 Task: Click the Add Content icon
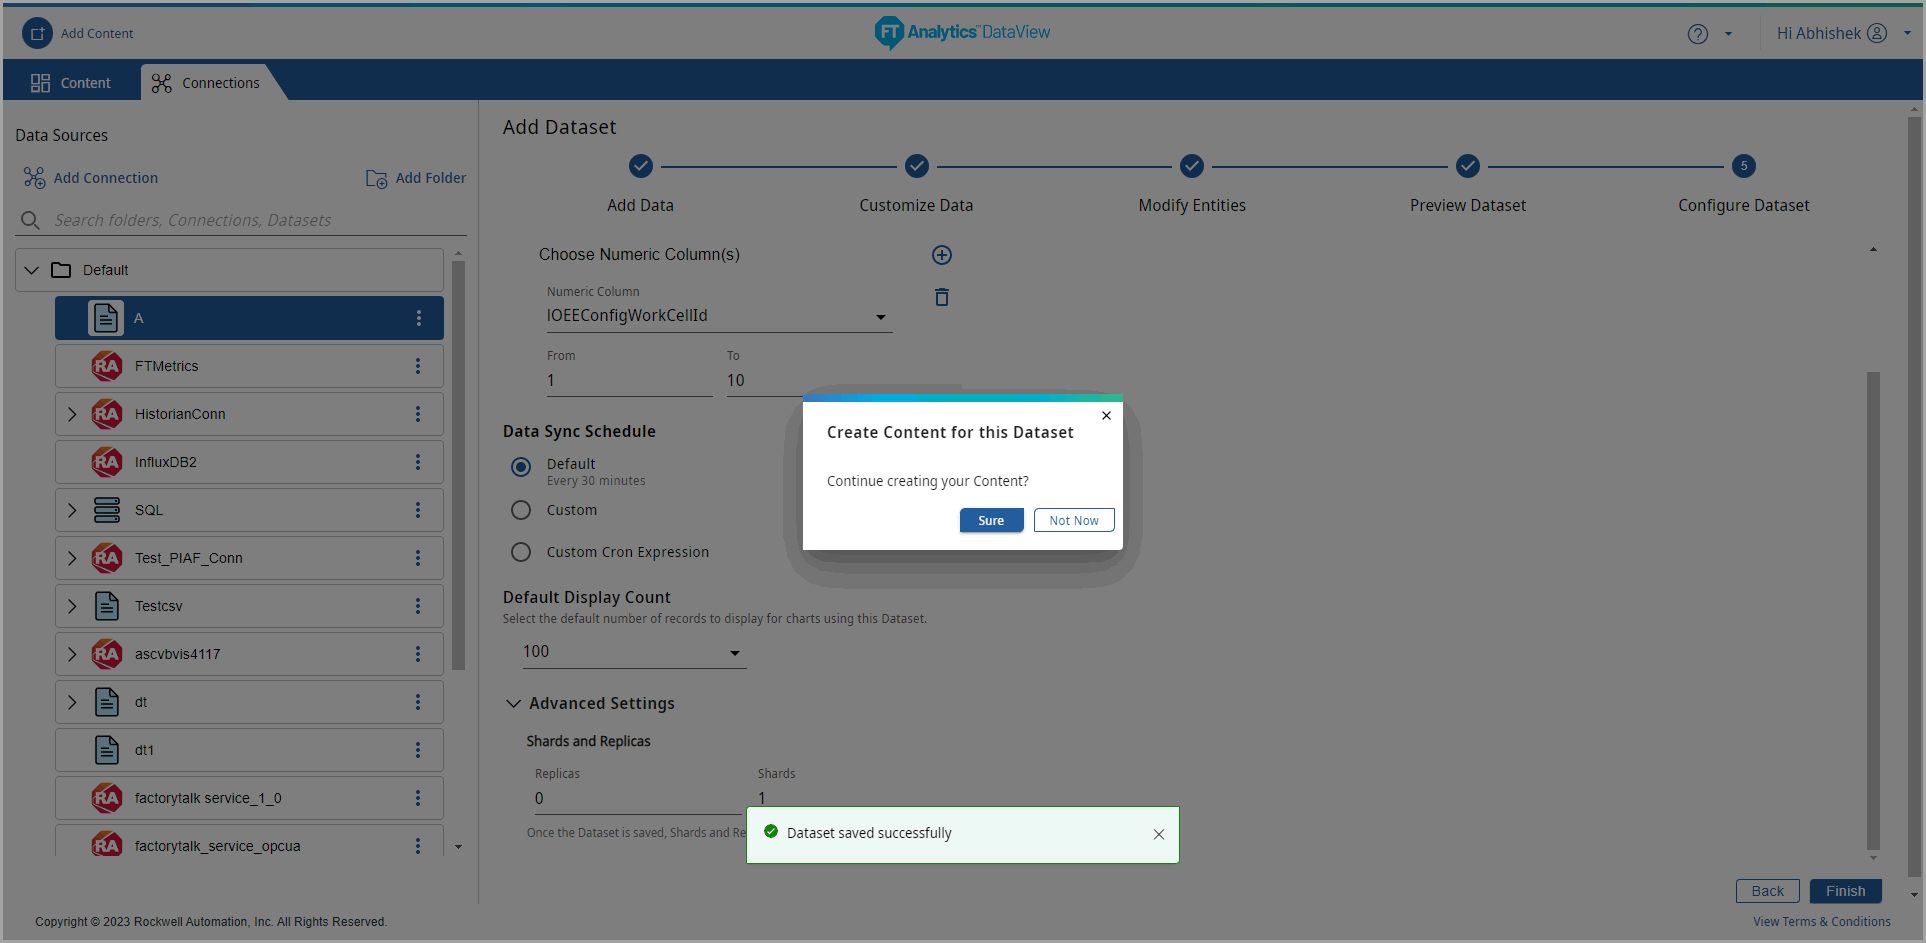(x=37, y=33)
